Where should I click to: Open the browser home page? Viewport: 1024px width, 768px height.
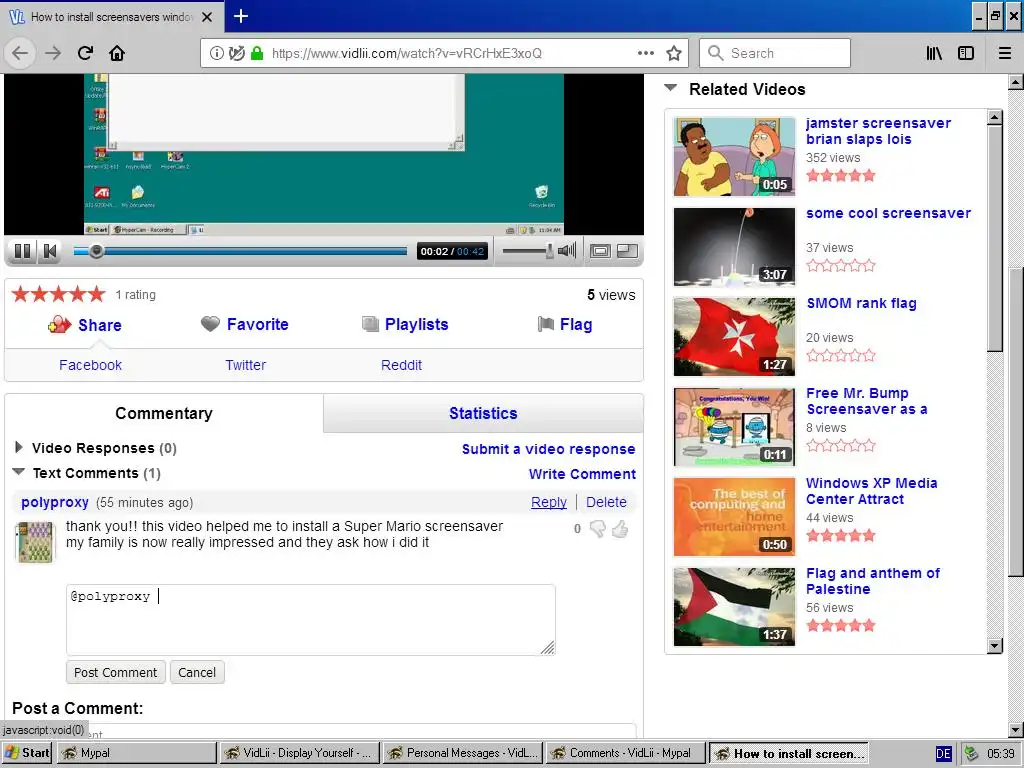click(x=117, y=53)
